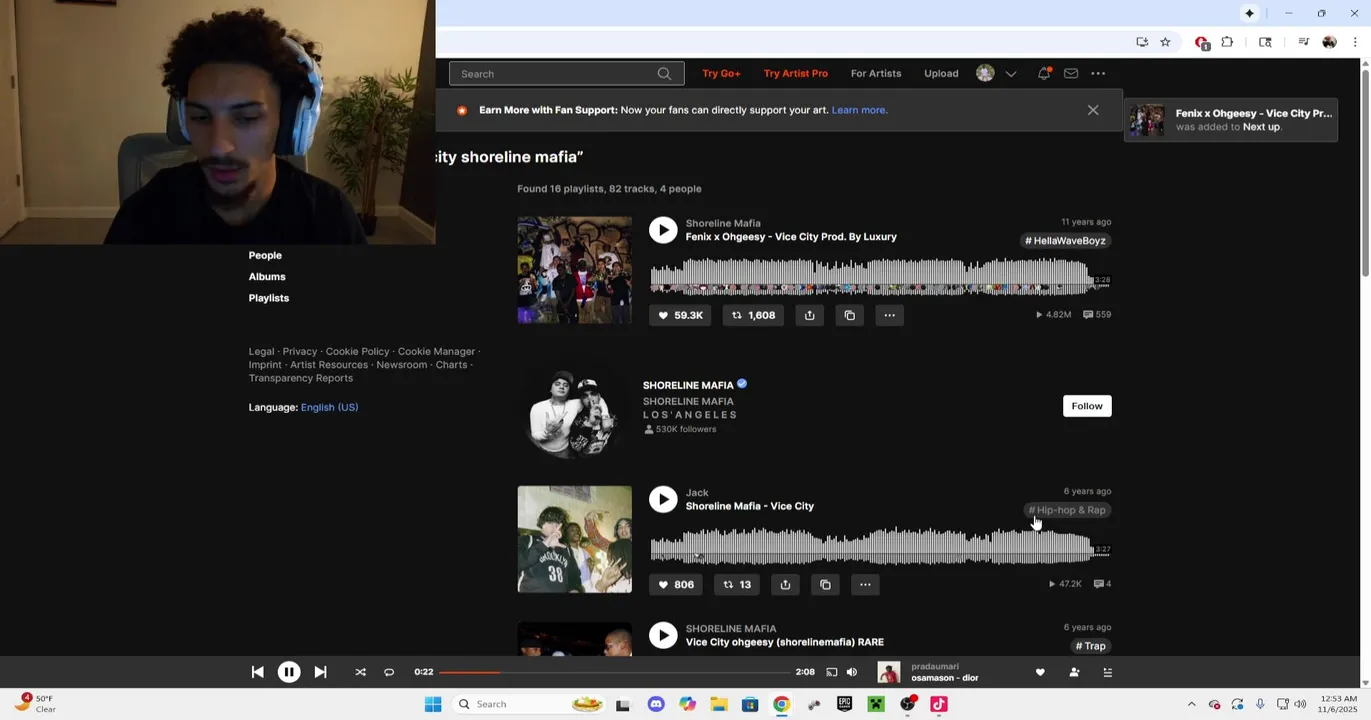Screen dimensions: 1371x720
Task: Open more options for Fenix x Ohgeesy track
Action: coord(889,315)
